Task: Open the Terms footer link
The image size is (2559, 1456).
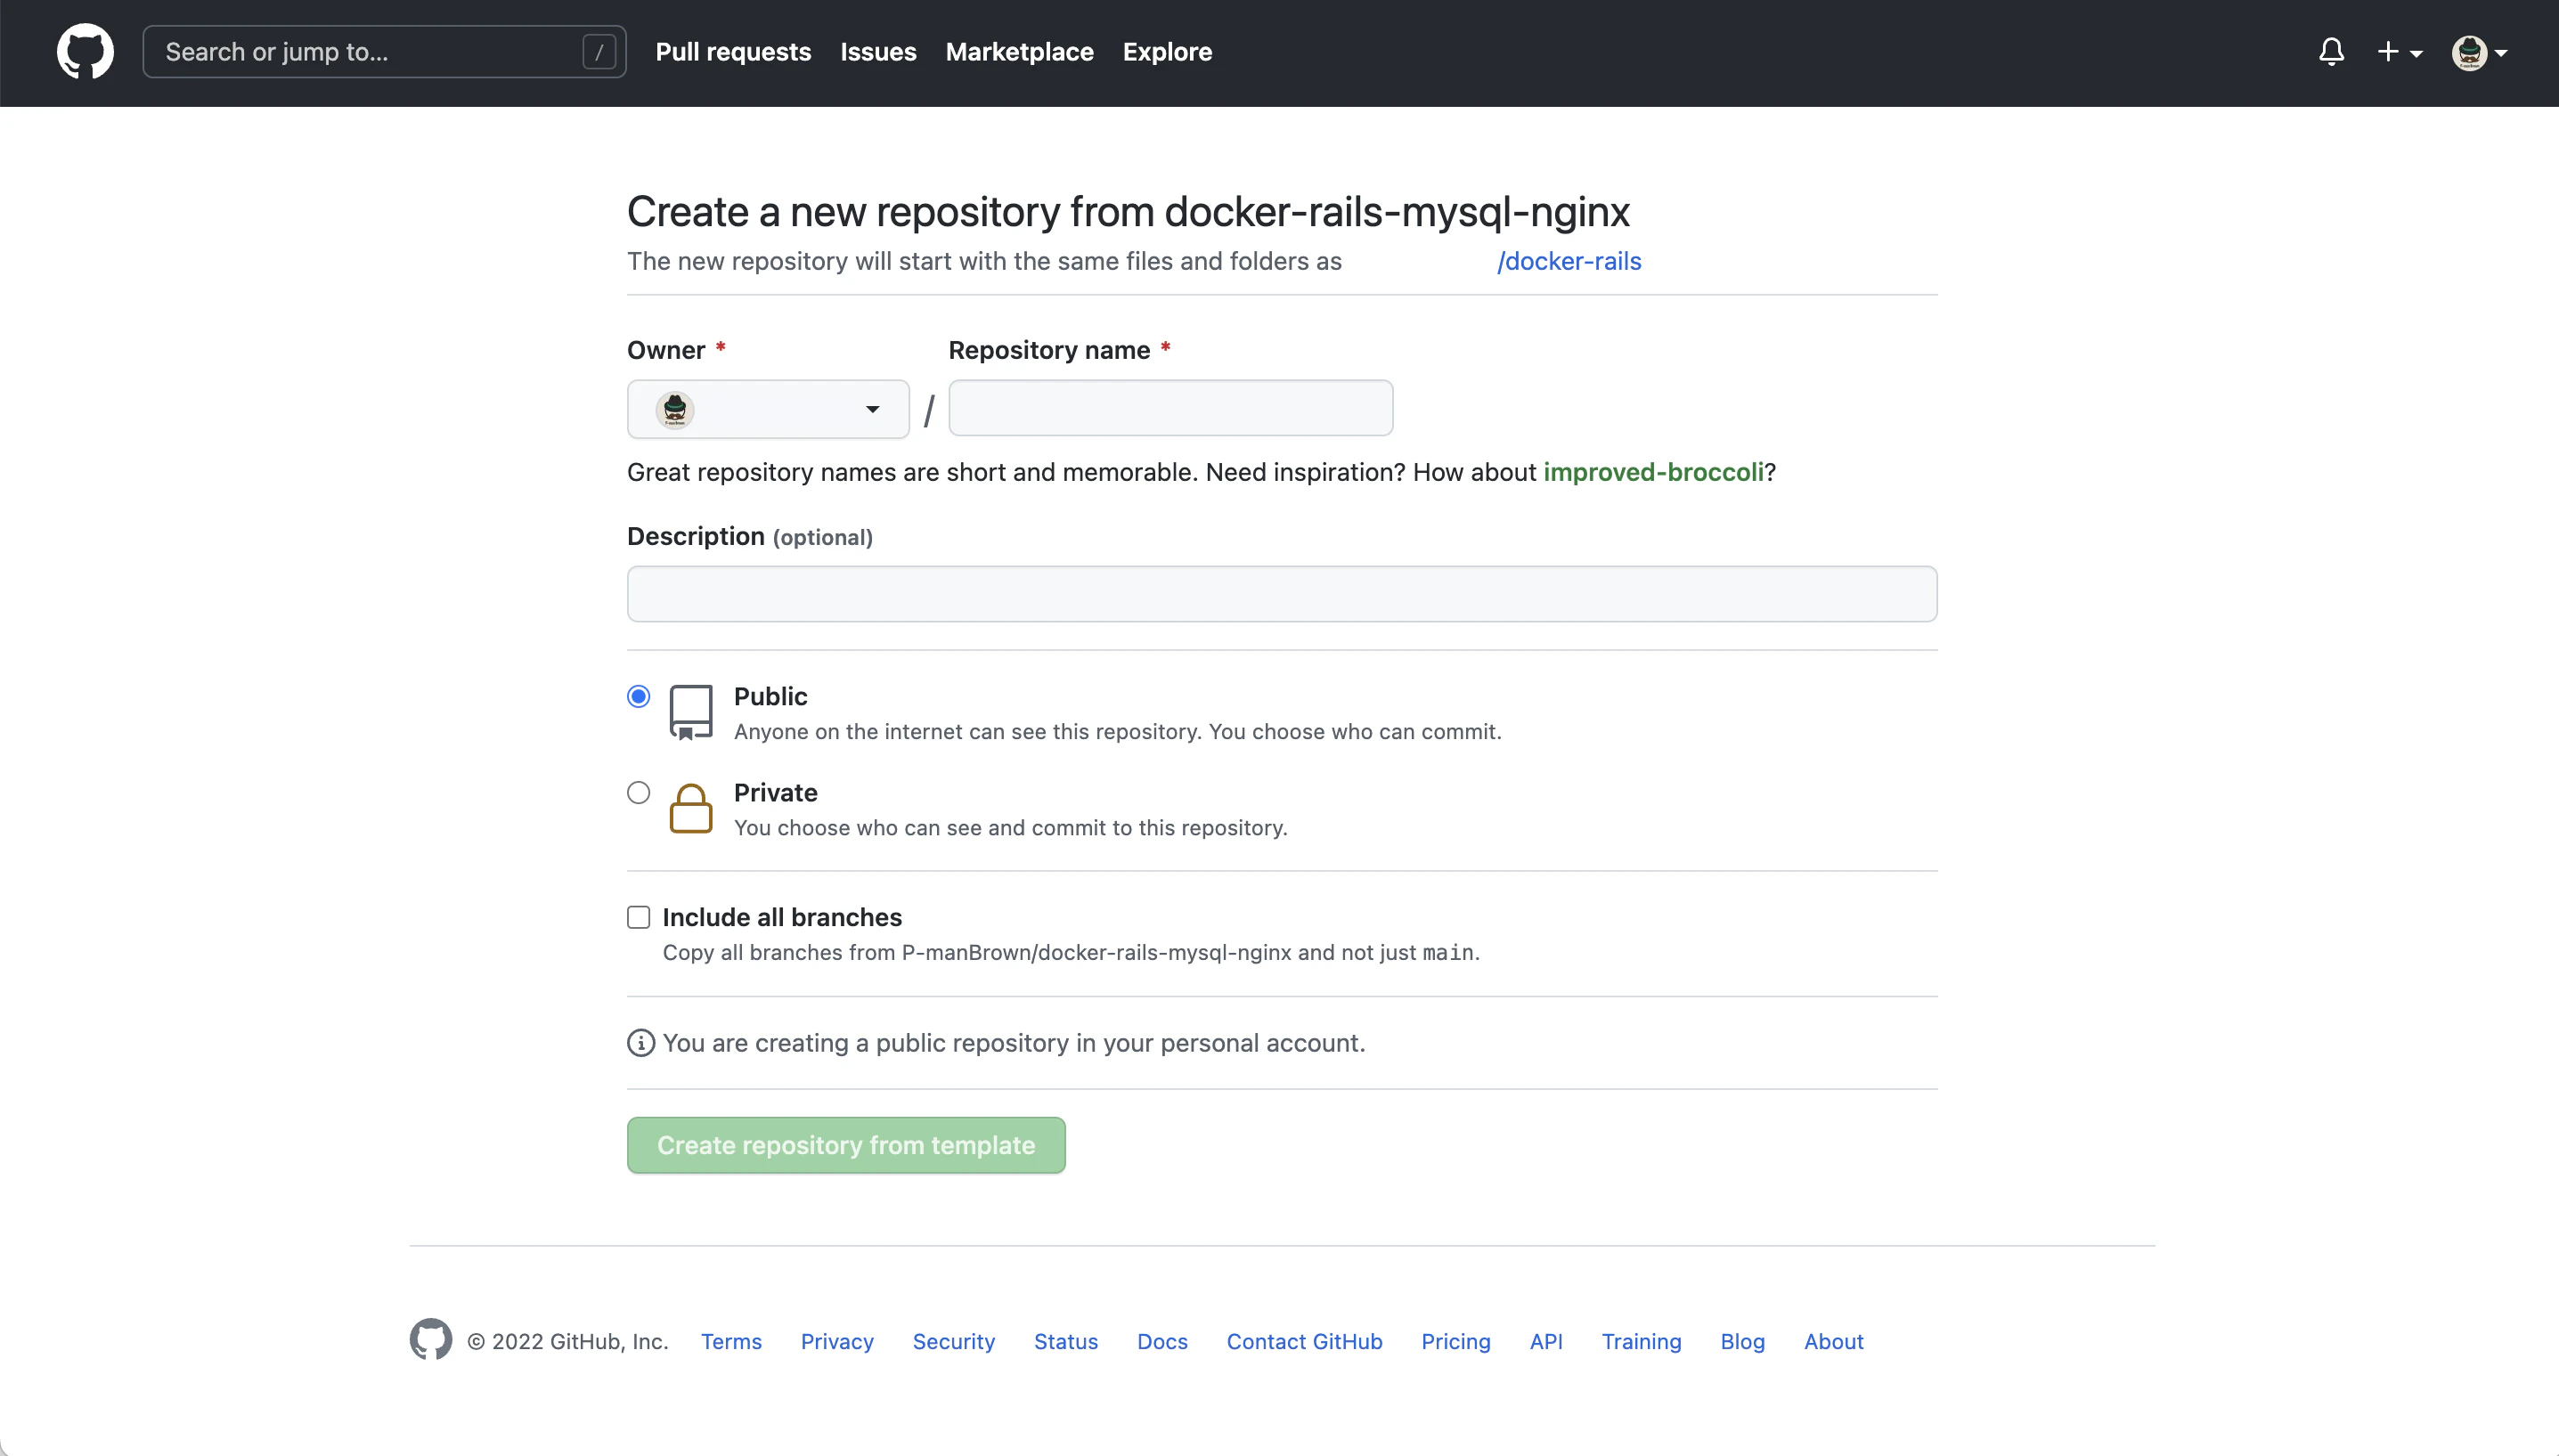Action: (x=731, y=1341)
